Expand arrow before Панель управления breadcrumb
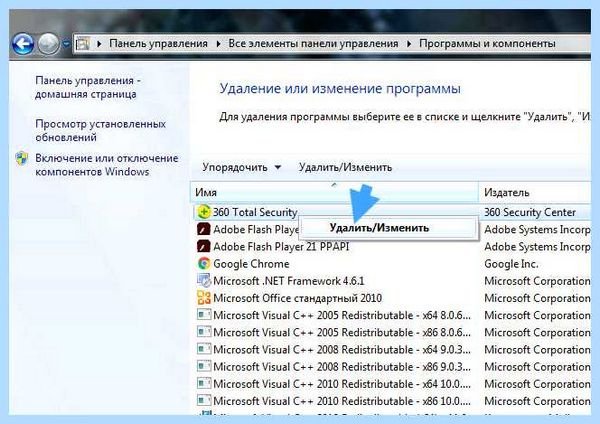The image size is (600, 424). pos(99,44)
